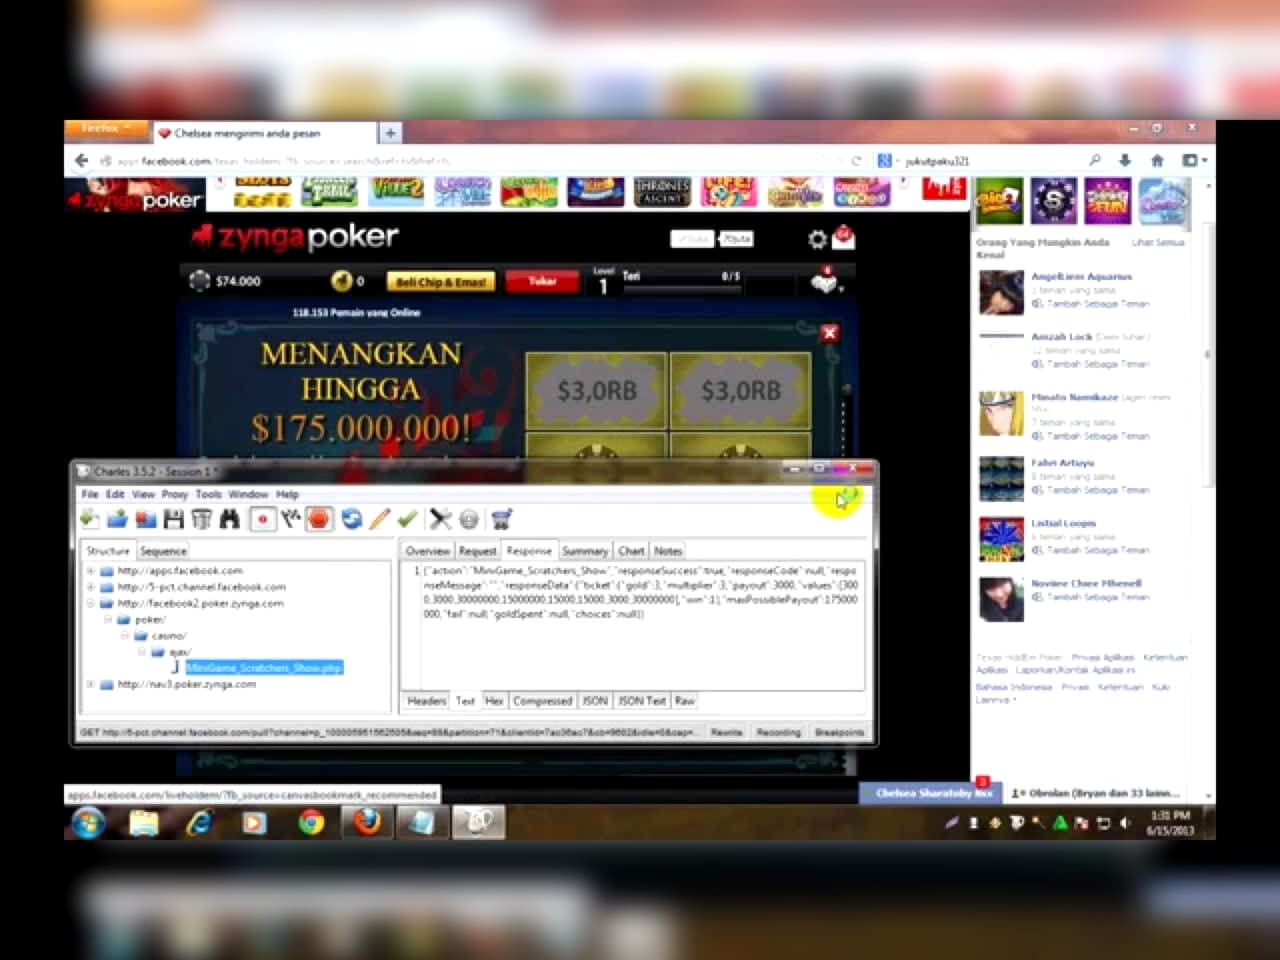The image size is (1280, 960).
Task: Switch to JSON view of the response
Action: pos(595,701)
